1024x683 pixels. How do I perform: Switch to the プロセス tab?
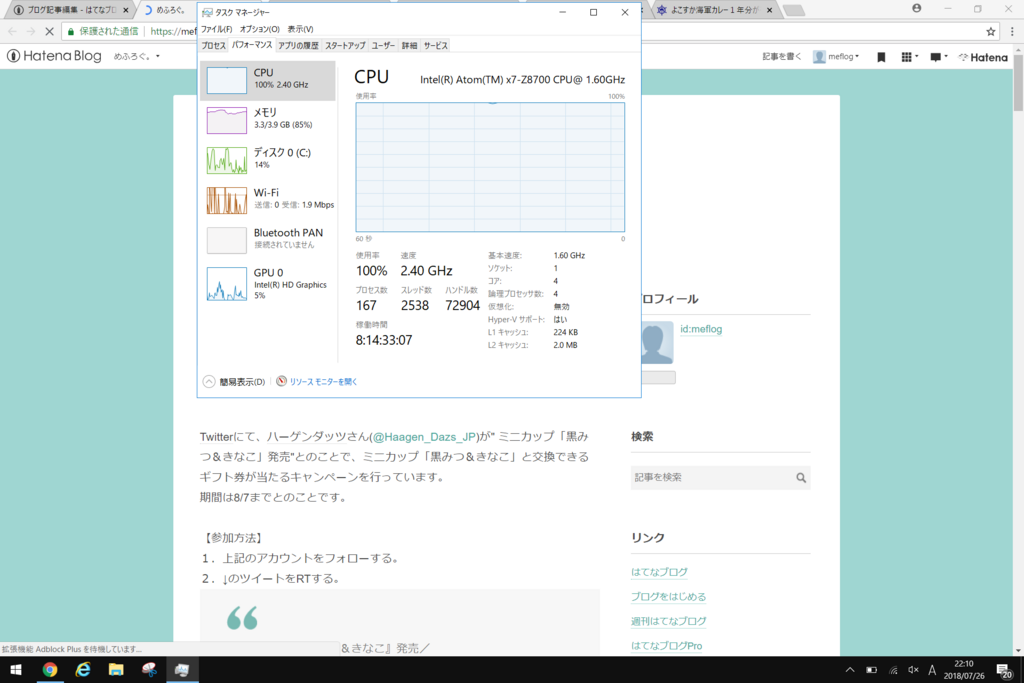[214, 46]
